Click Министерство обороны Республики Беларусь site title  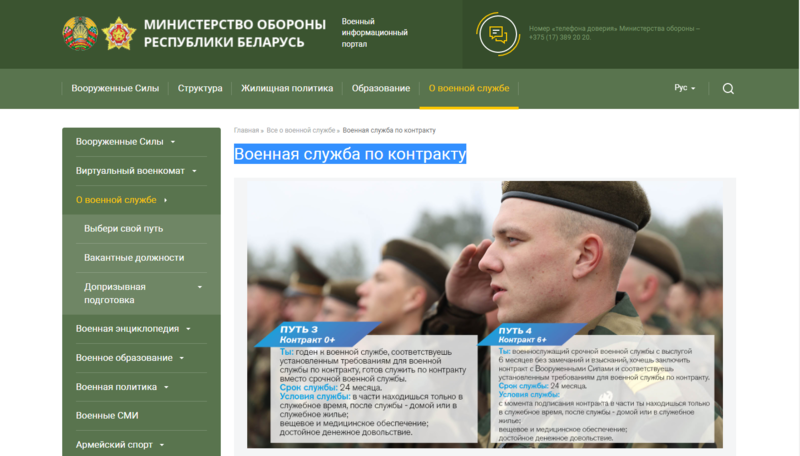[235, 33]
